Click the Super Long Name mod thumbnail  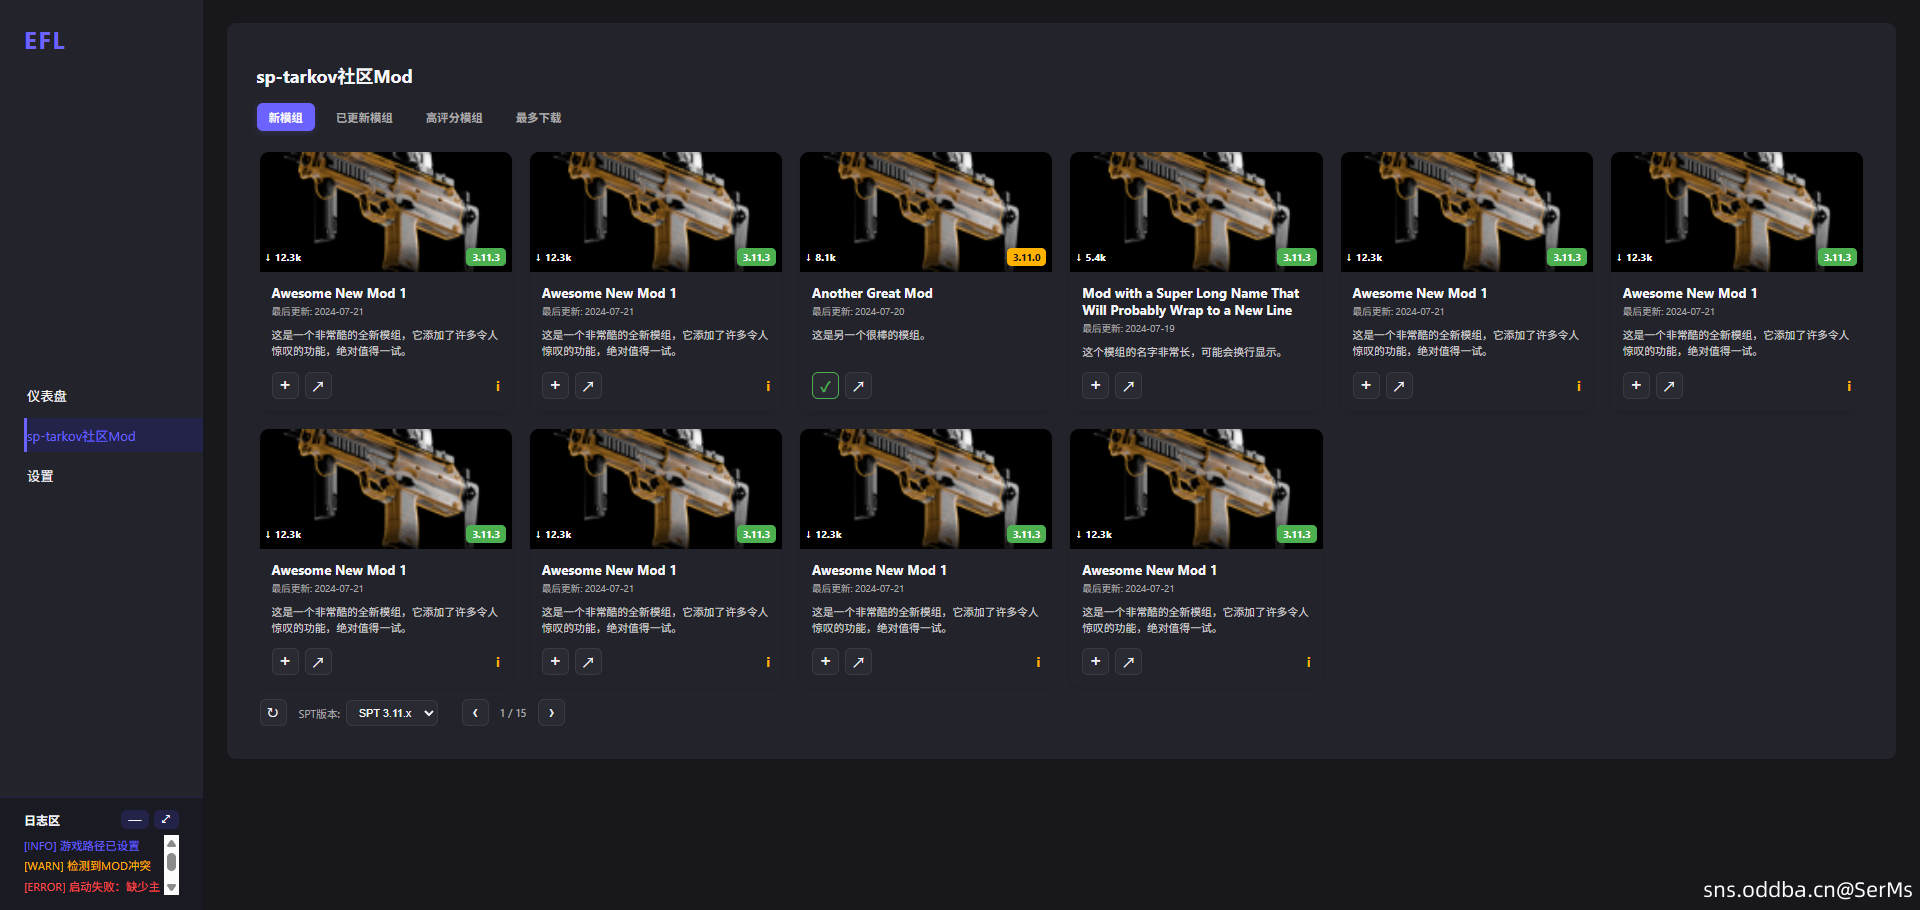1196,212
